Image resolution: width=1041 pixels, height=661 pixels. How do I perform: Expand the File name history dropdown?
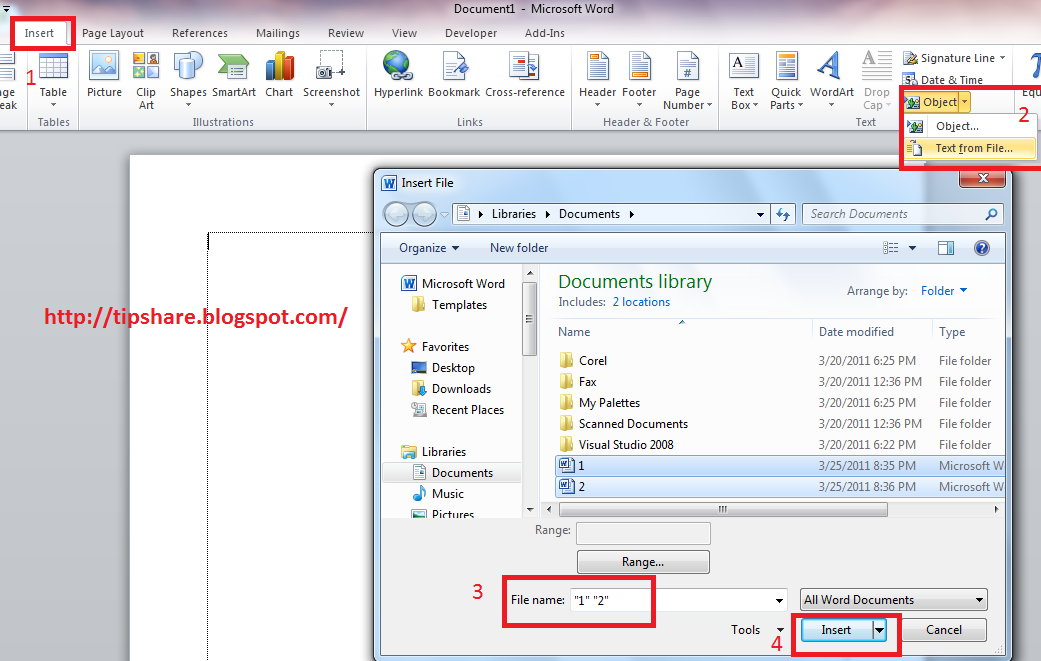click(779, 601)
